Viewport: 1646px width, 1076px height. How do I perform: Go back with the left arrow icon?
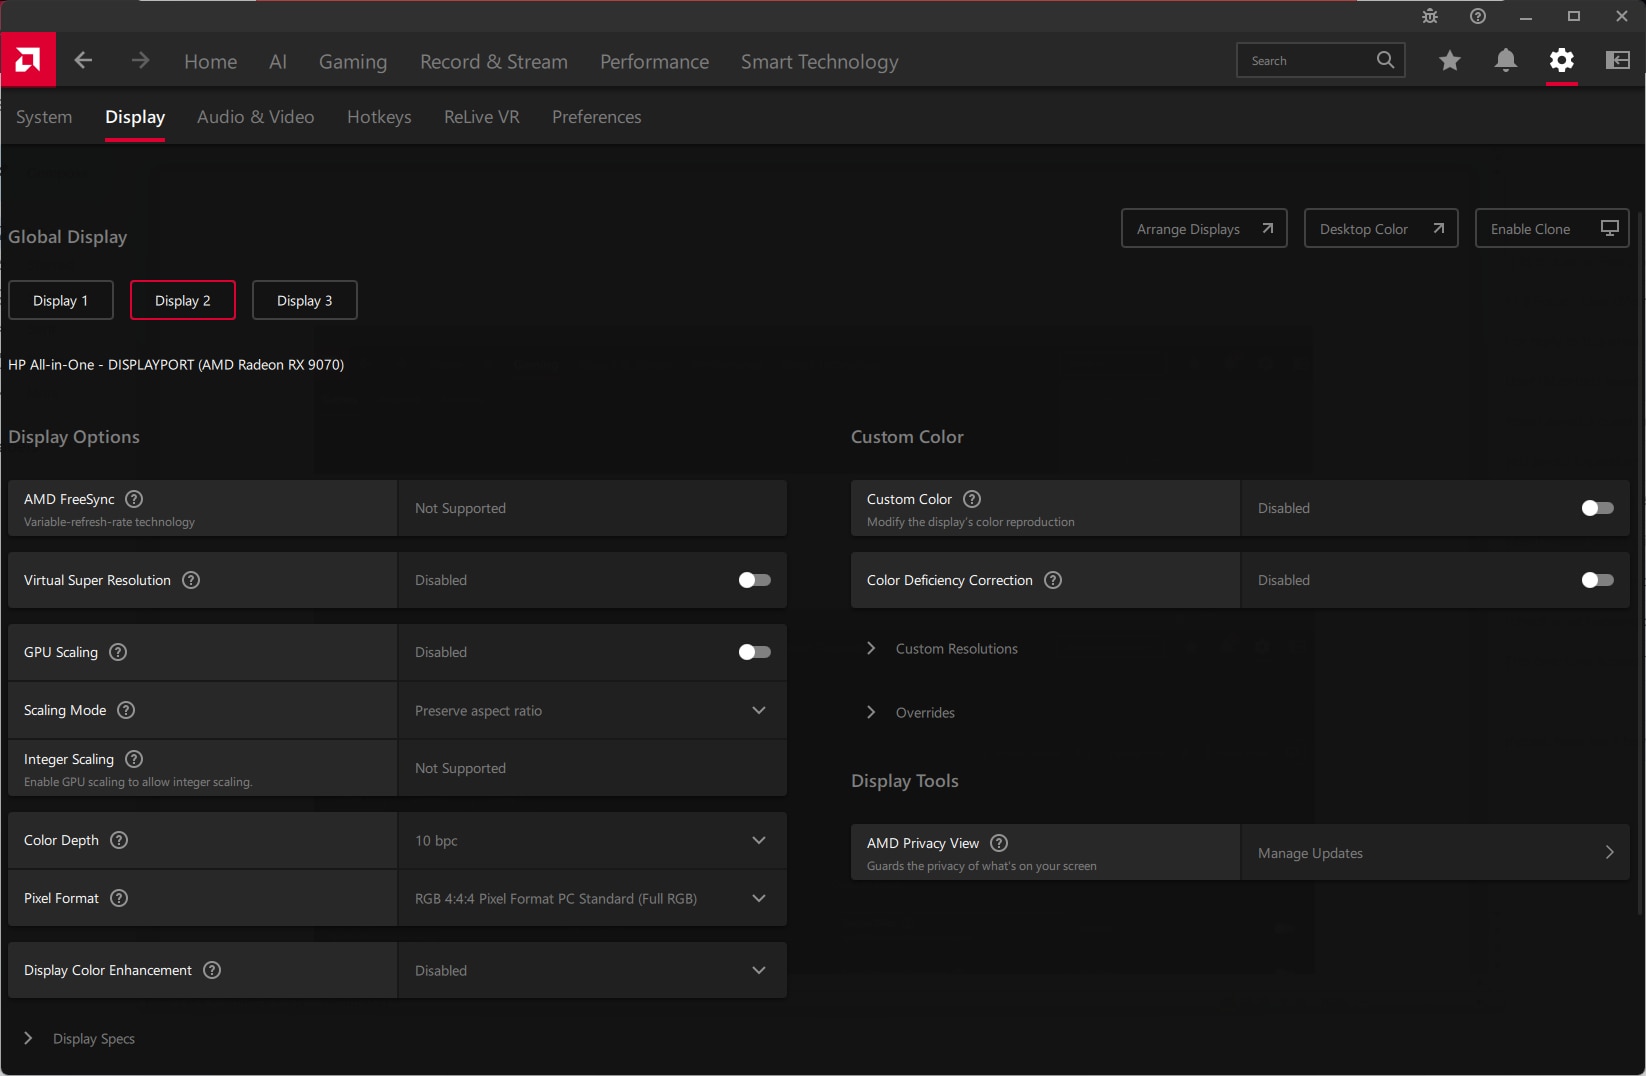(84, 61)
